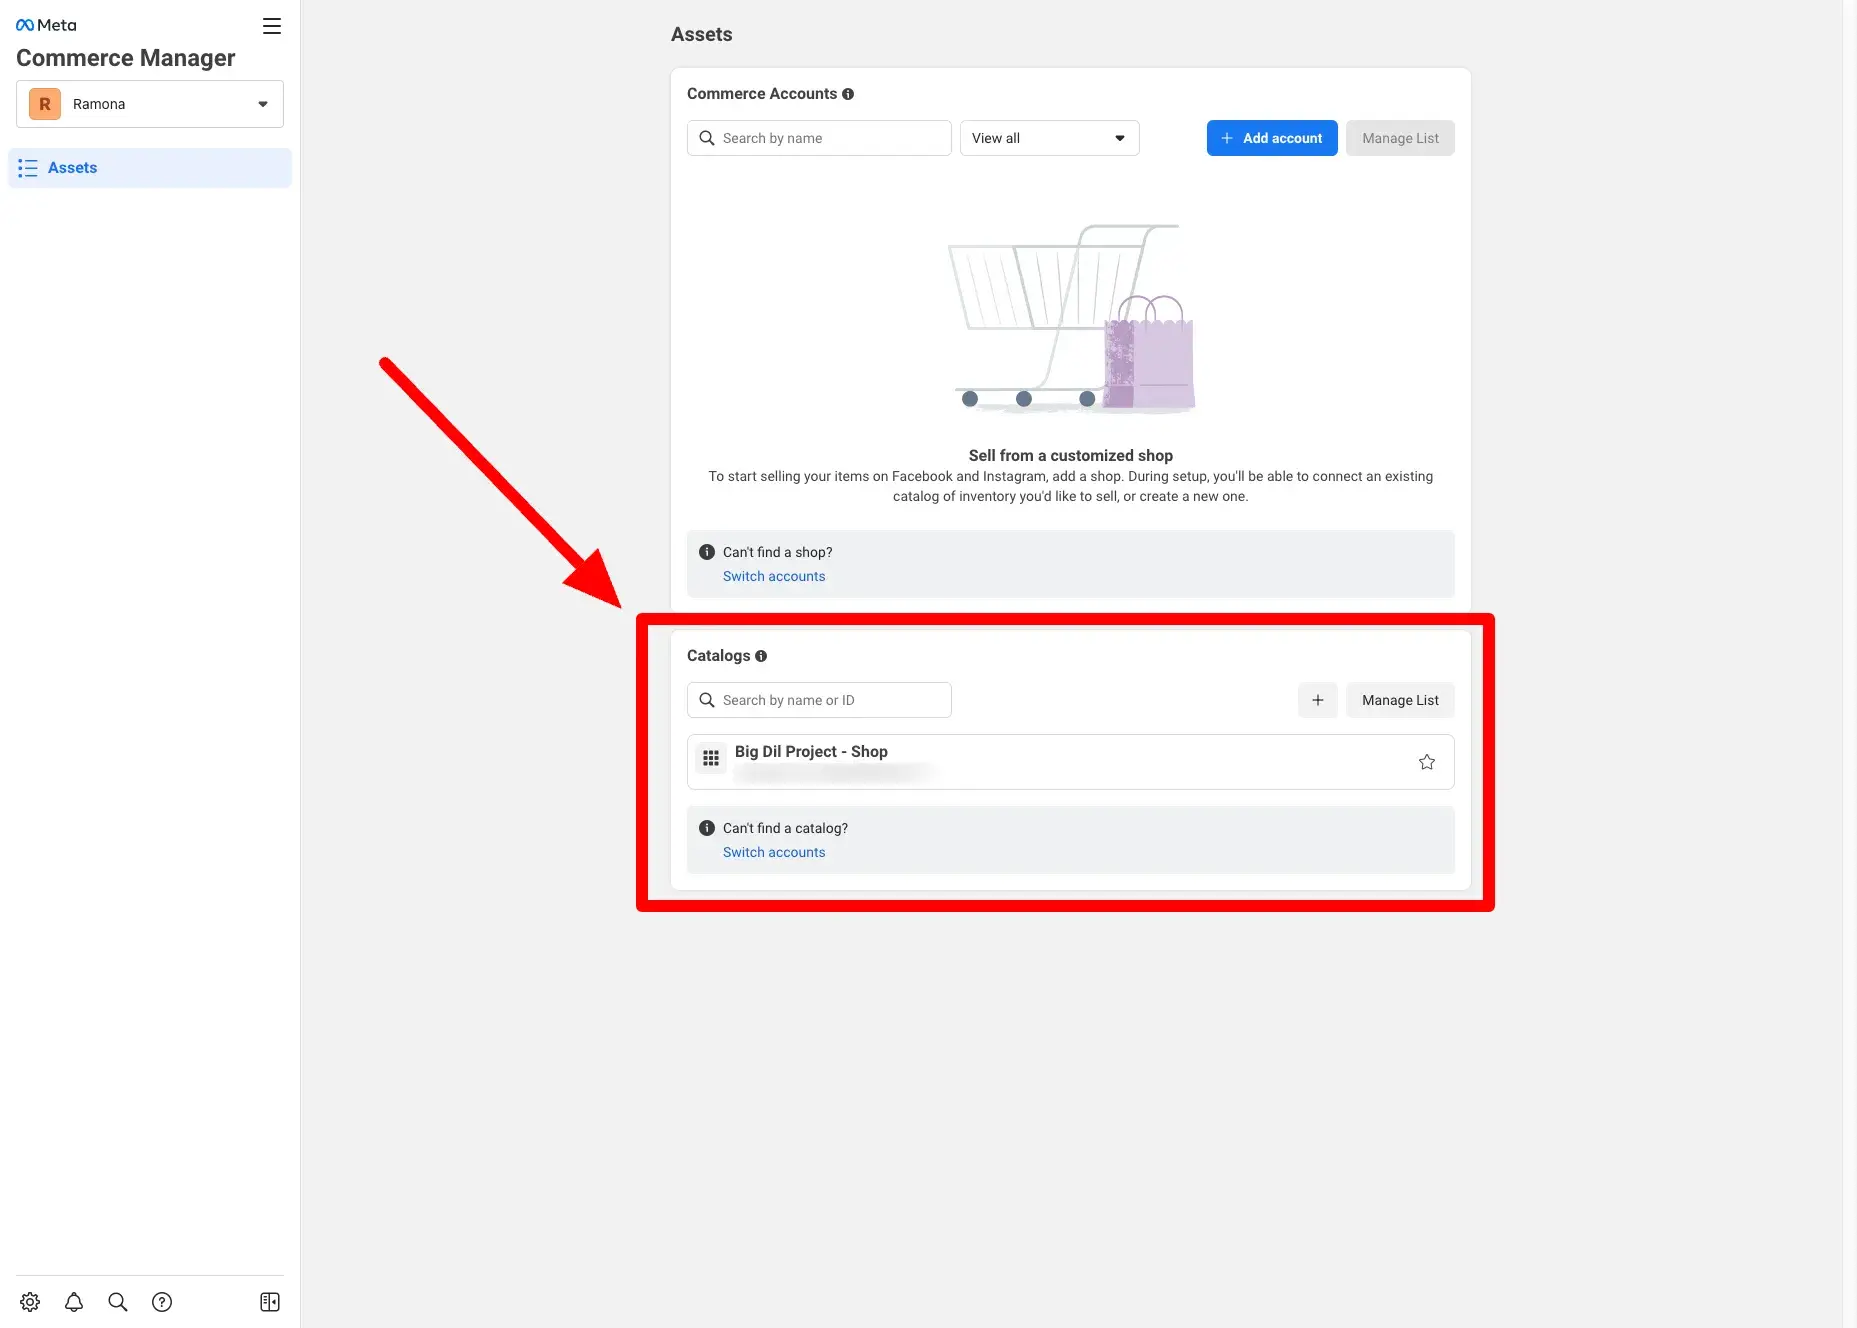Open the notifications bell
Screen dimensions: 1857x1328
(74, 1302)
